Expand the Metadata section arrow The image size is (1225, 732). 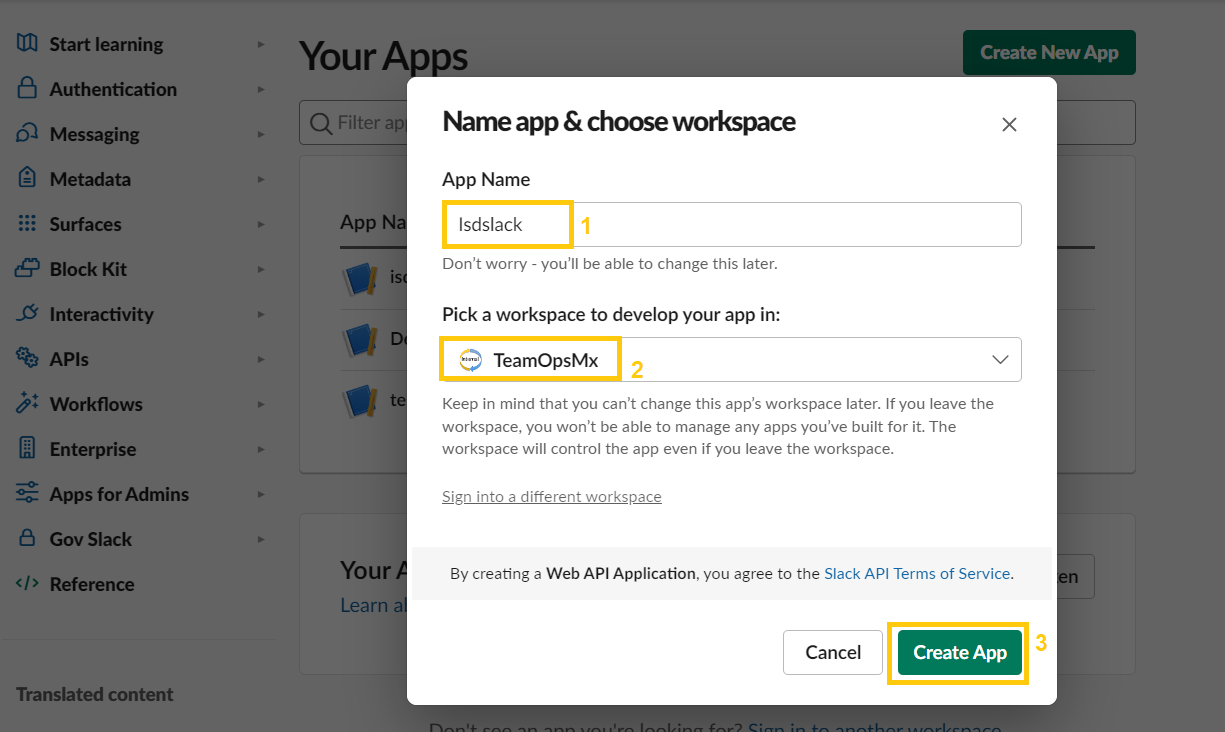261,179
